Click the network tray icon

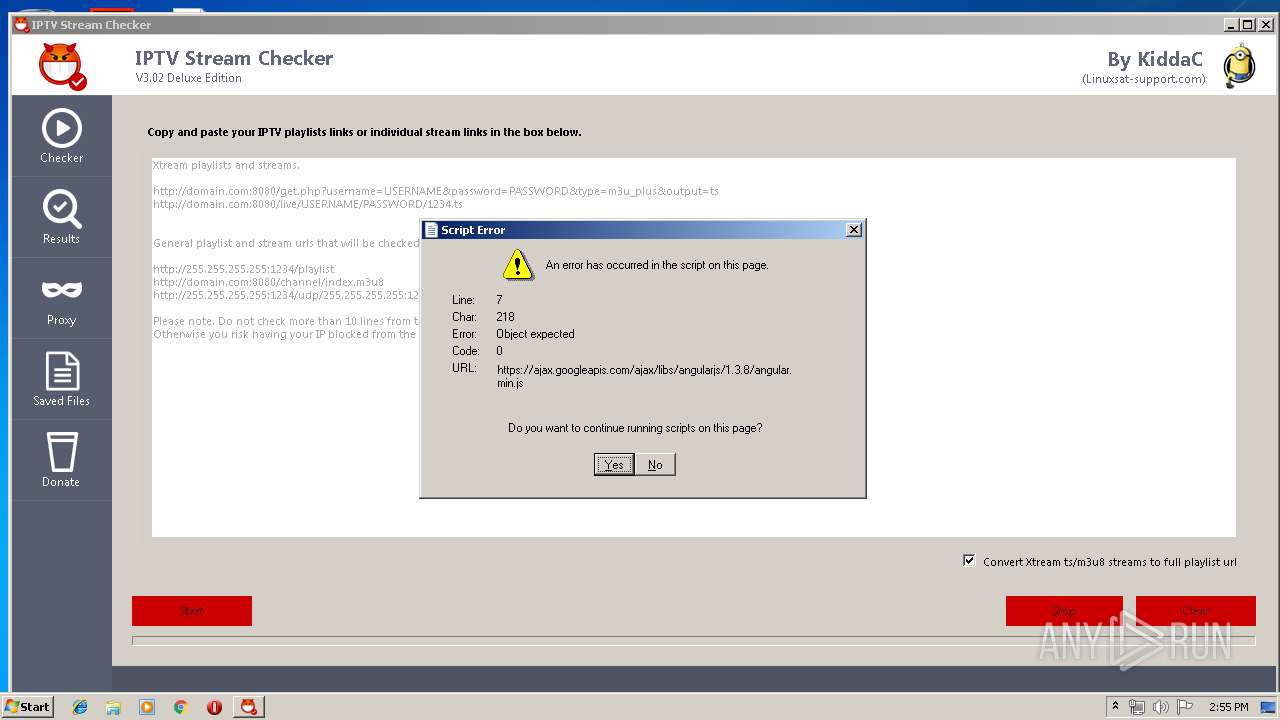[1137, 707]
